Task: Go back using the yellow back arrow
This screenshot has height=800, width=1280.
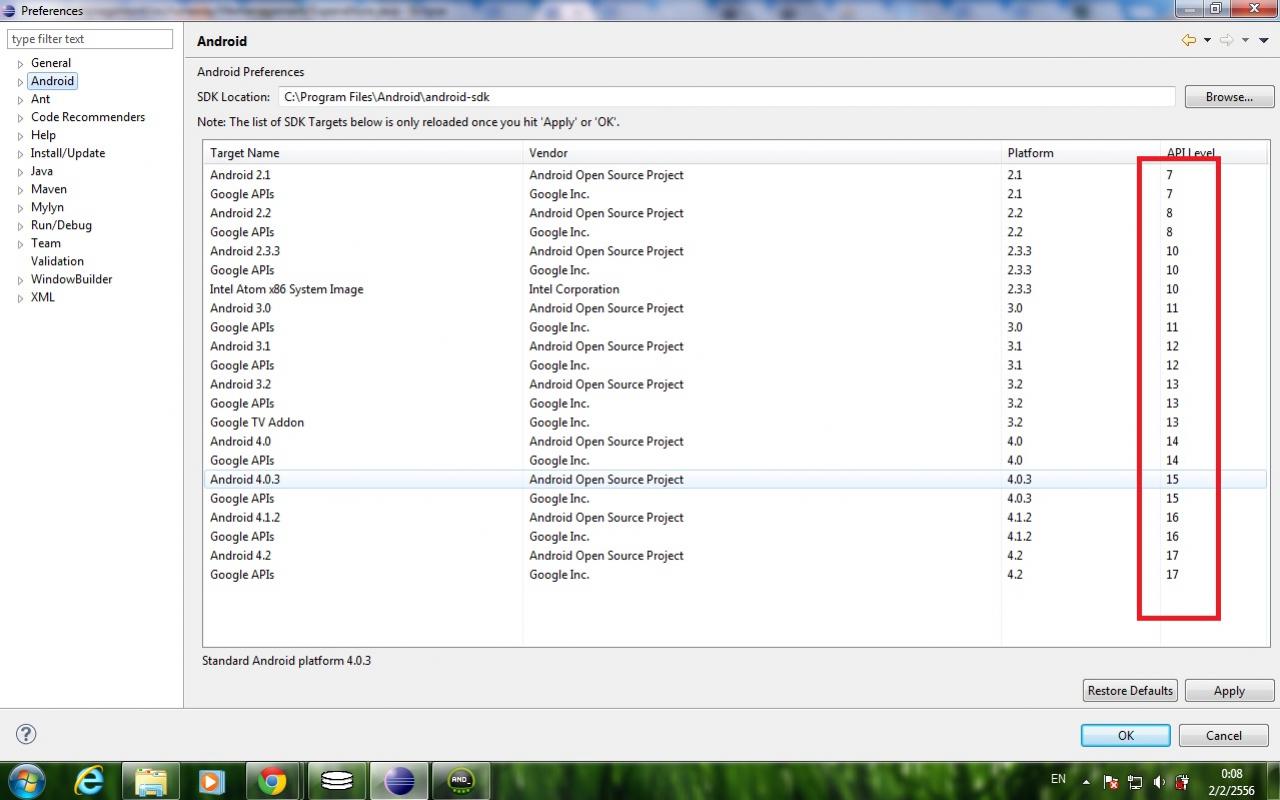Action: tap(1188, 40)
